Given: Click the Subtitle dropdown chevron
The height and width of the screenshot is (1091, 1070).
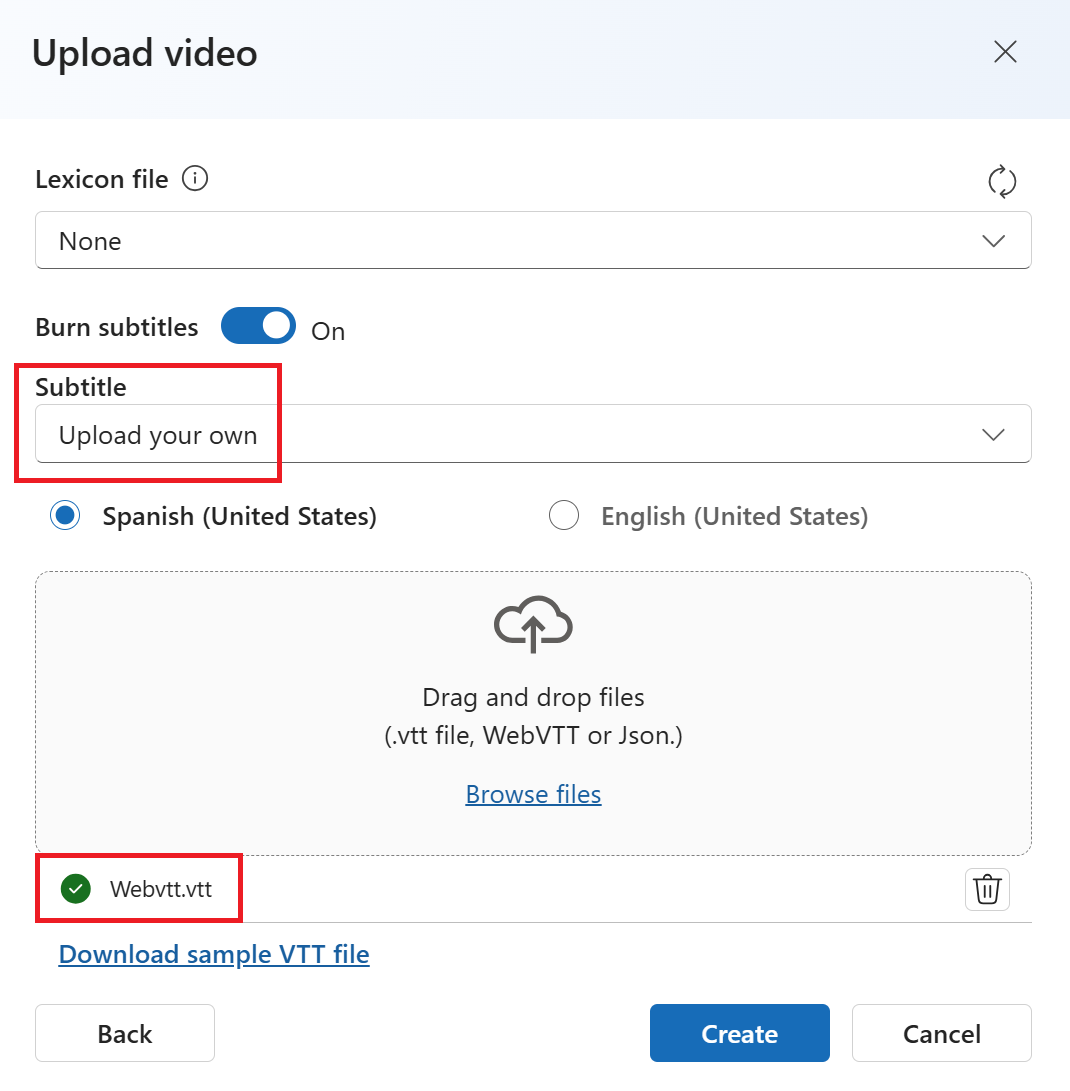Looking at the screenshot, I should click(993, 434).
